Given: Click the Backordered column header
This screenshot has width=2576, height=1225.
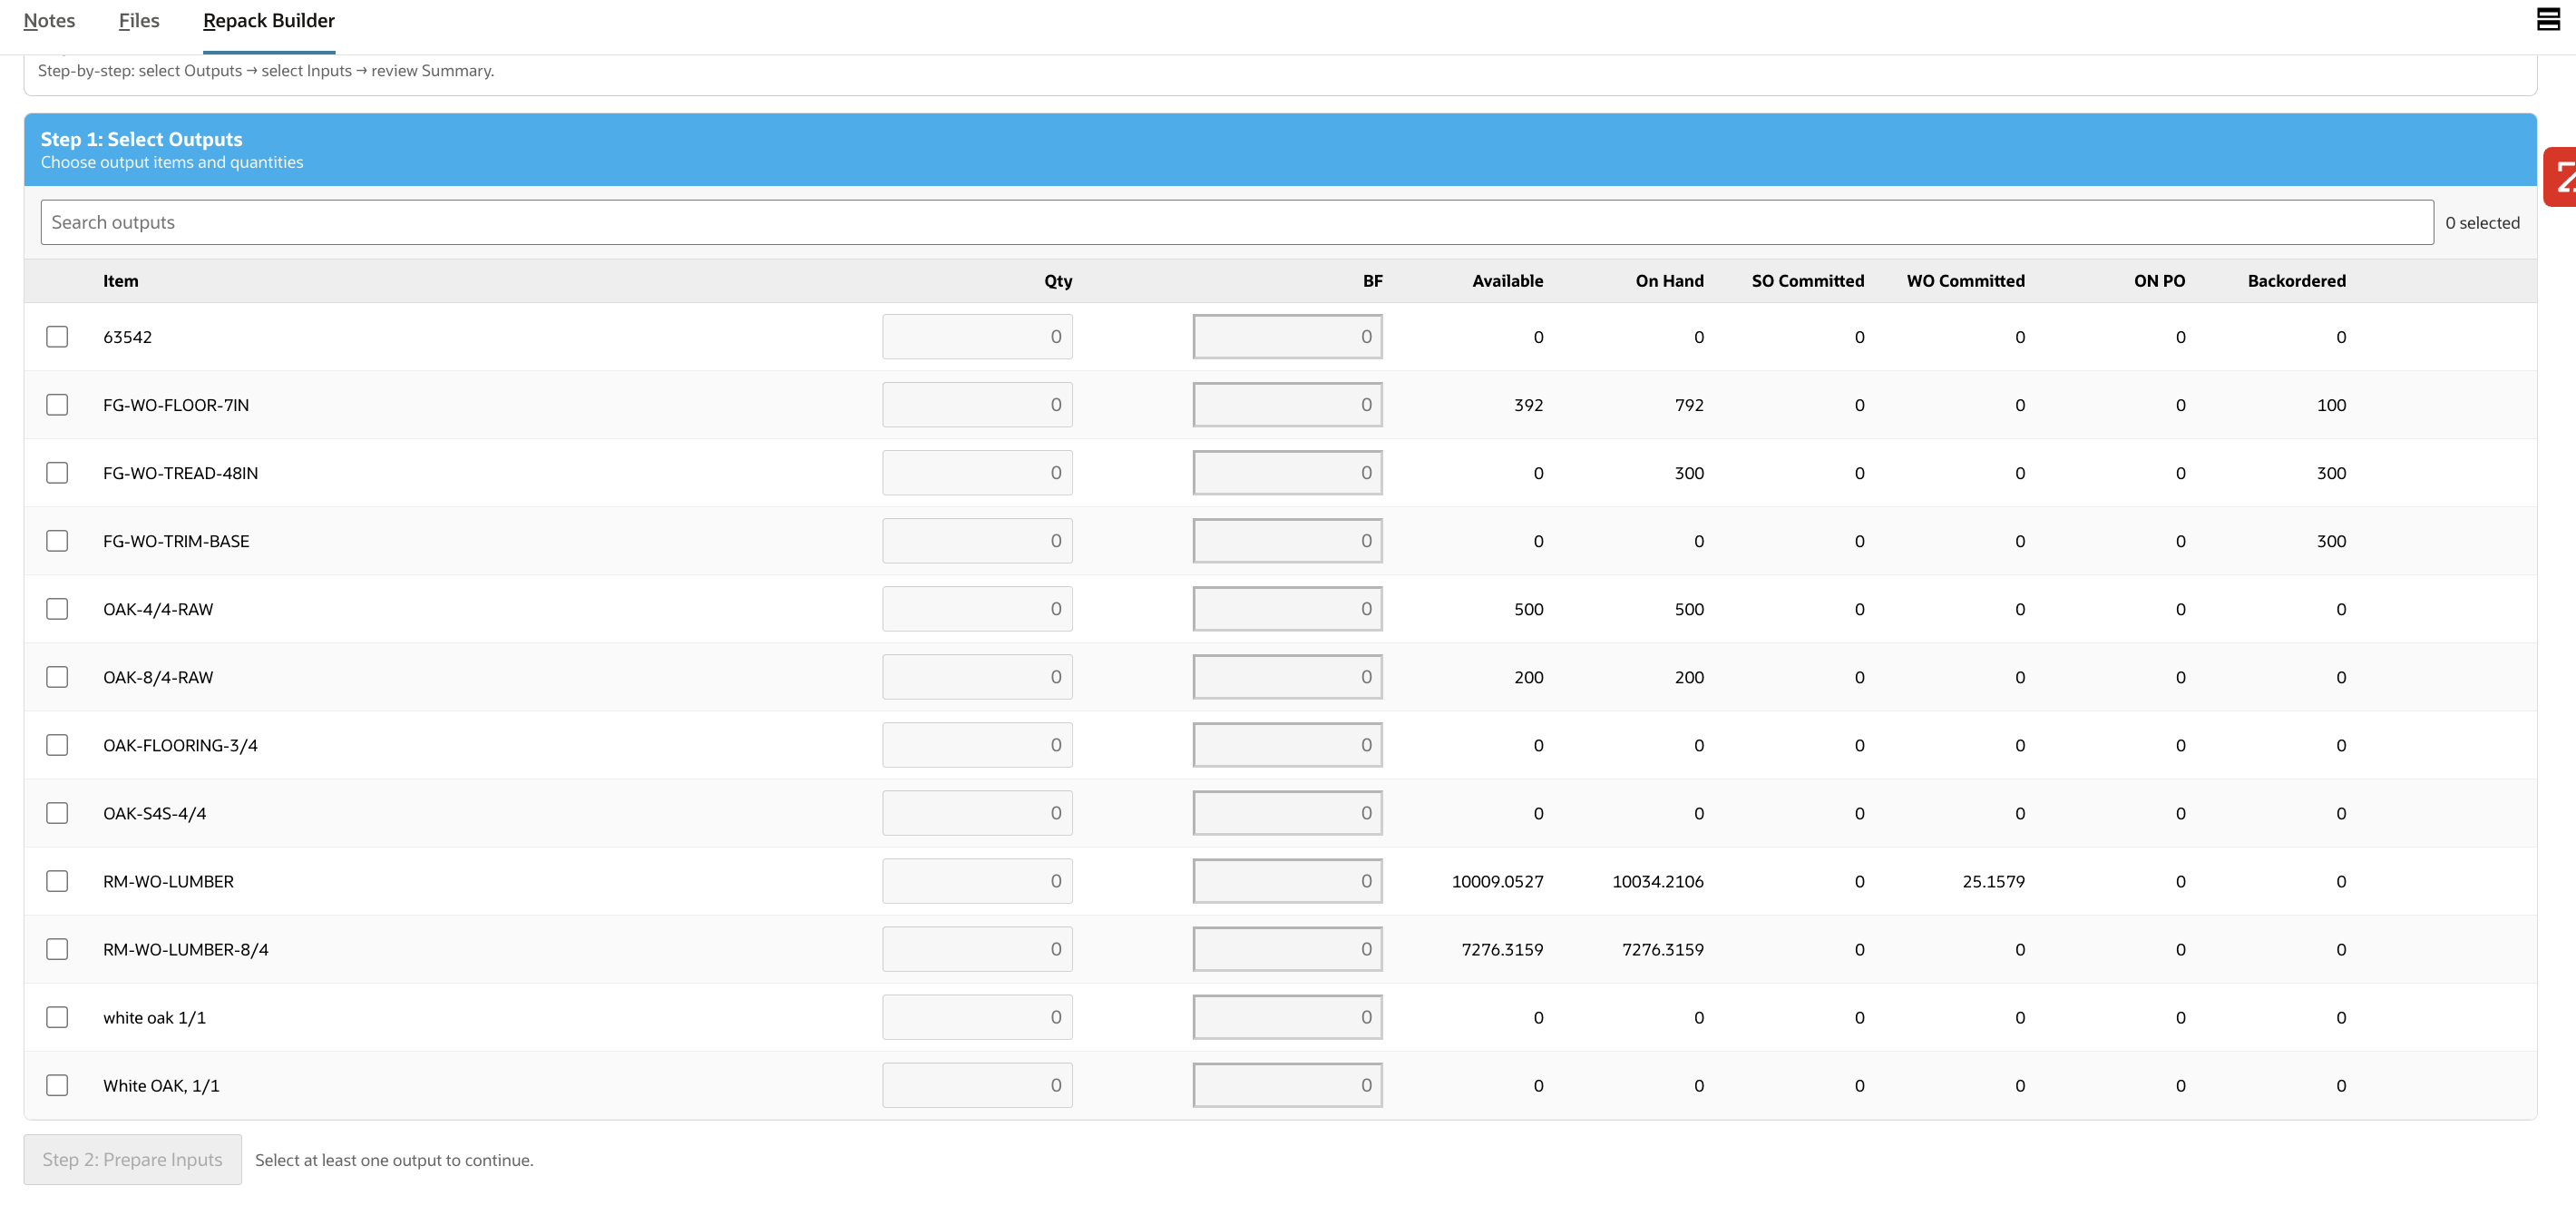Looking at the screenshot, I should [2296, 281].
